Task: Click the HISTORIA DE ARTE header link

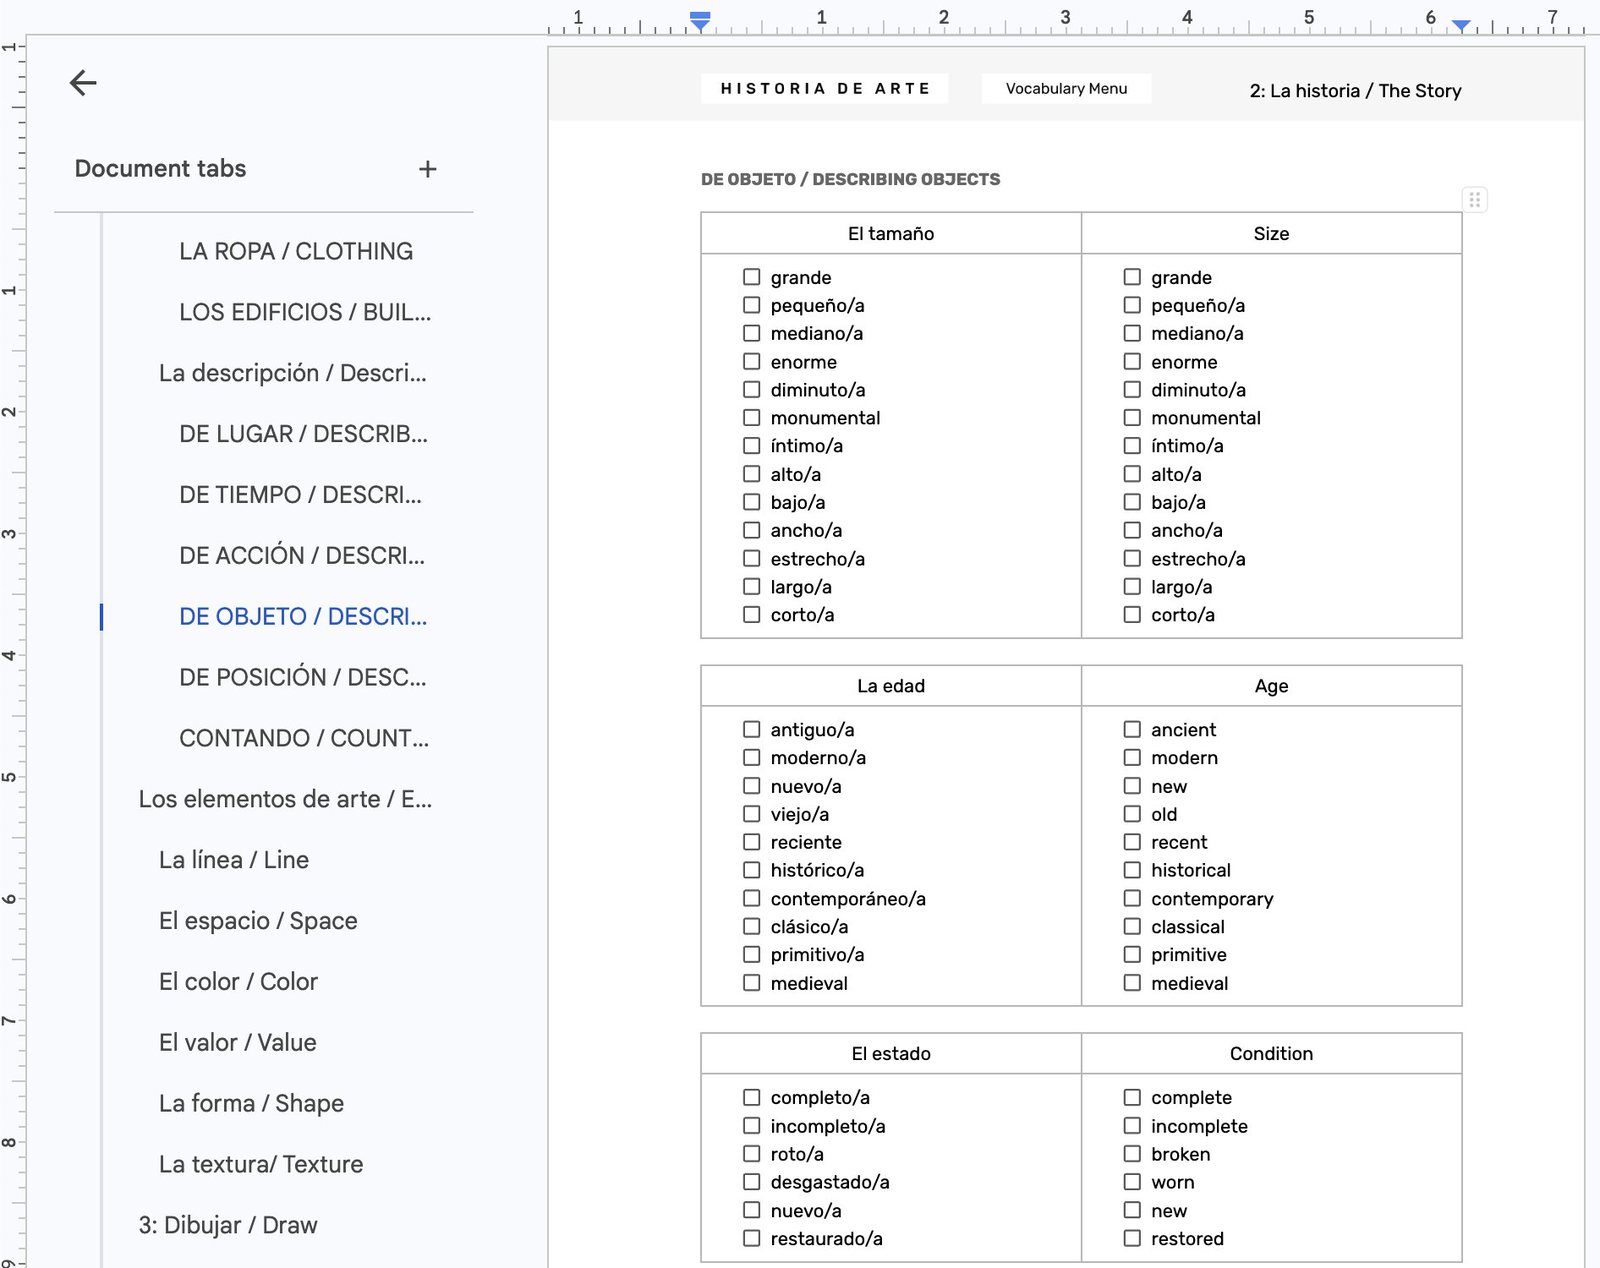Action: click(x=825, y=89)
